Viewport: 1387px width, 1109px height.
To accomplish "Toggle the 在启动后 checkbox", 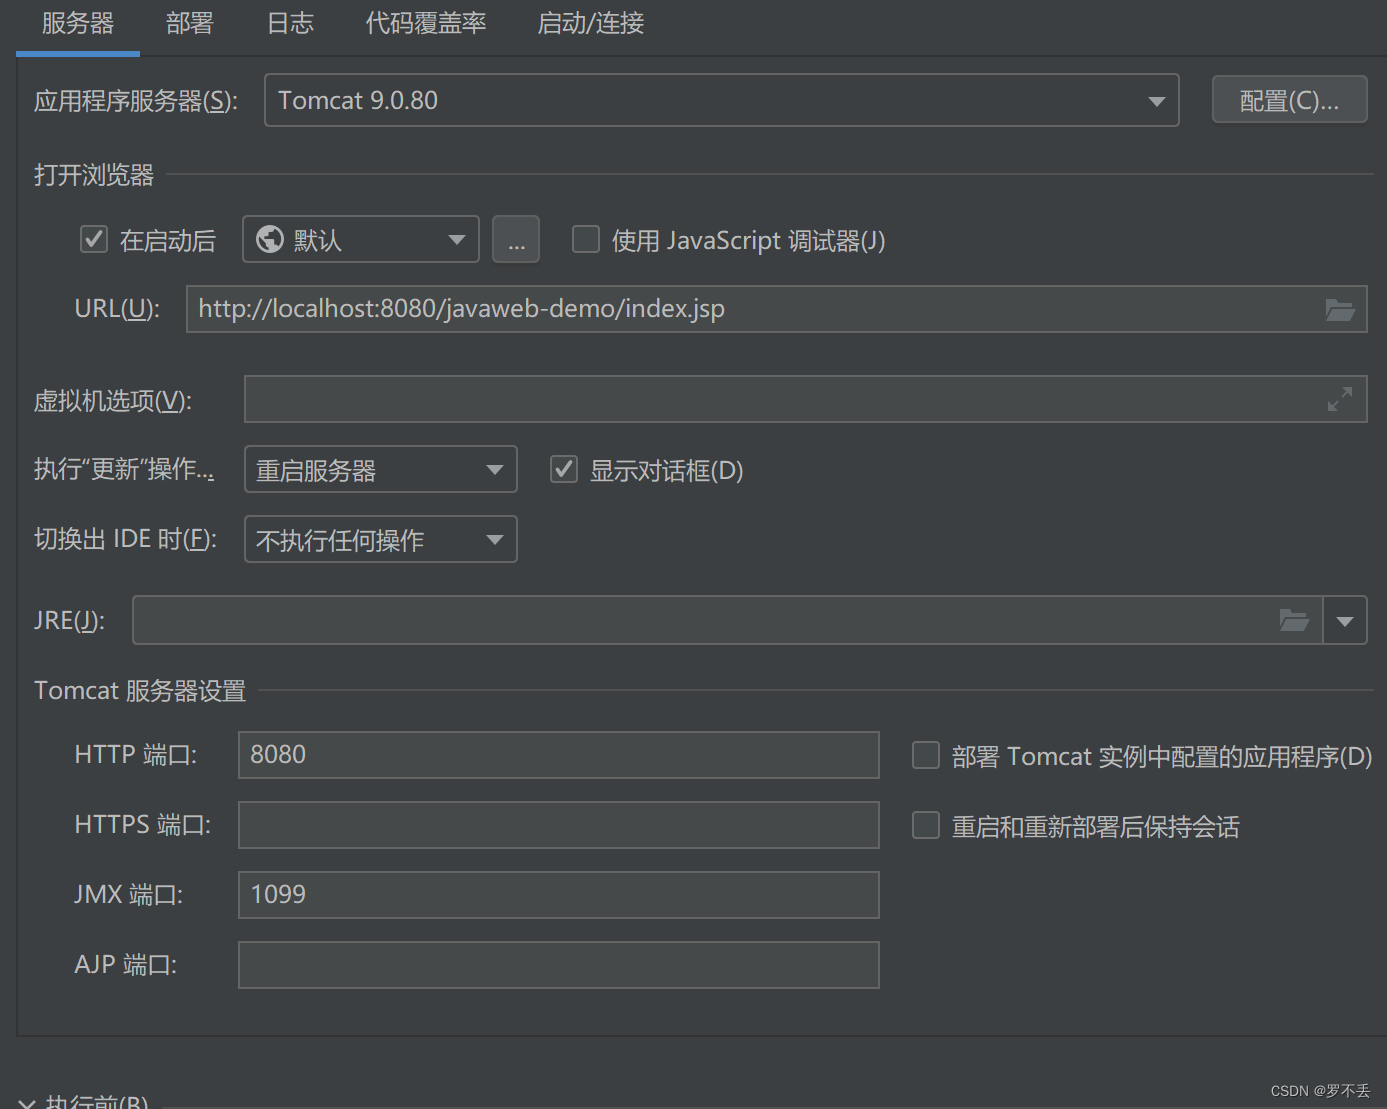I will point(94,240).
